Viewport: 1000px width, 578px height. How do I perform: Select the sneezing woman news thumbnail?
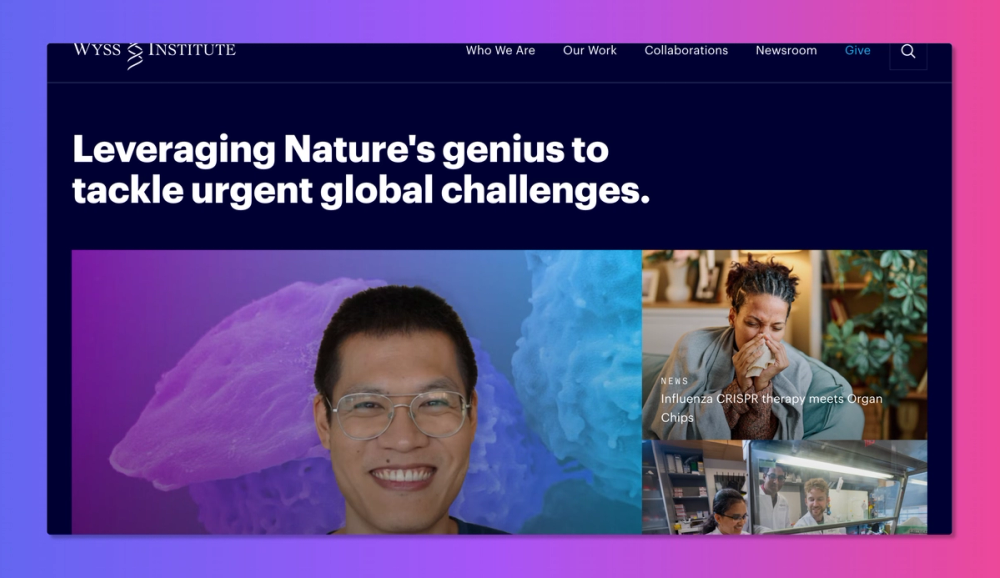(x=784, y=345)
